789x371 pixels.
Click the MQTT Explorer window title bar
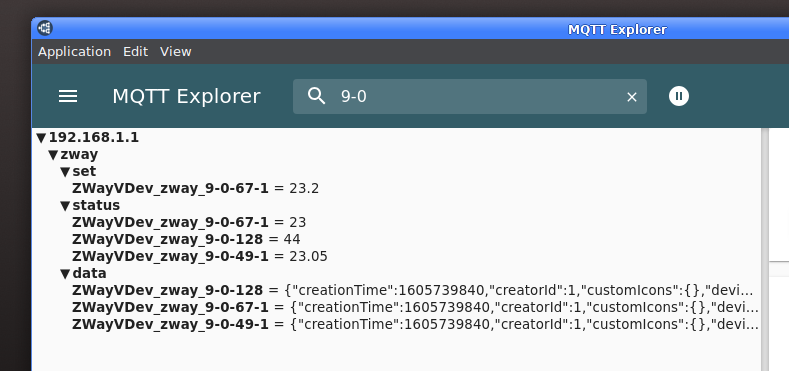pos(410,29)
